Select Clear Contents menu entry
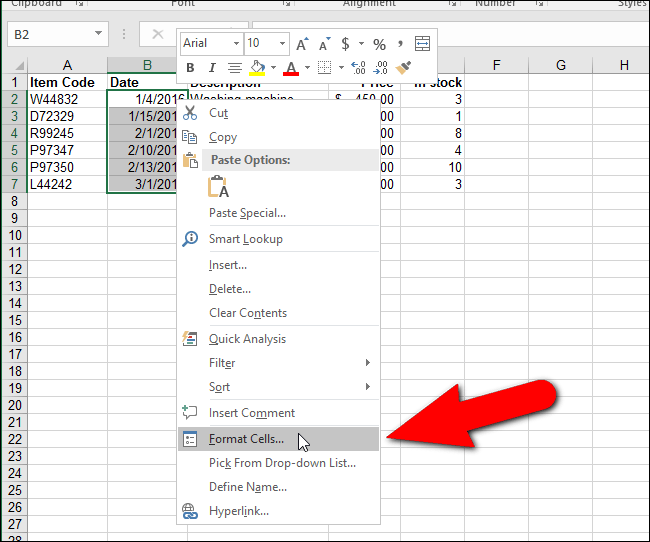The height and width of the screenshot is (542, 650). pyautogui.click(x=279, y=313)
